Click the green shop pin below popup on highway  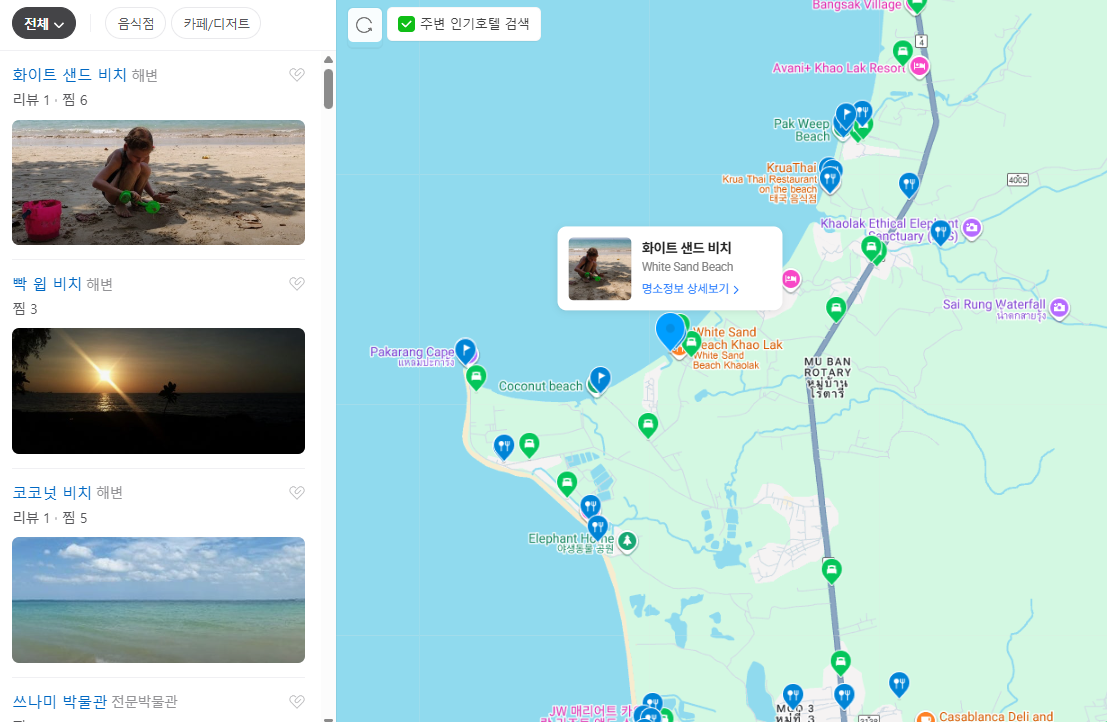click(x=836, y=308)
